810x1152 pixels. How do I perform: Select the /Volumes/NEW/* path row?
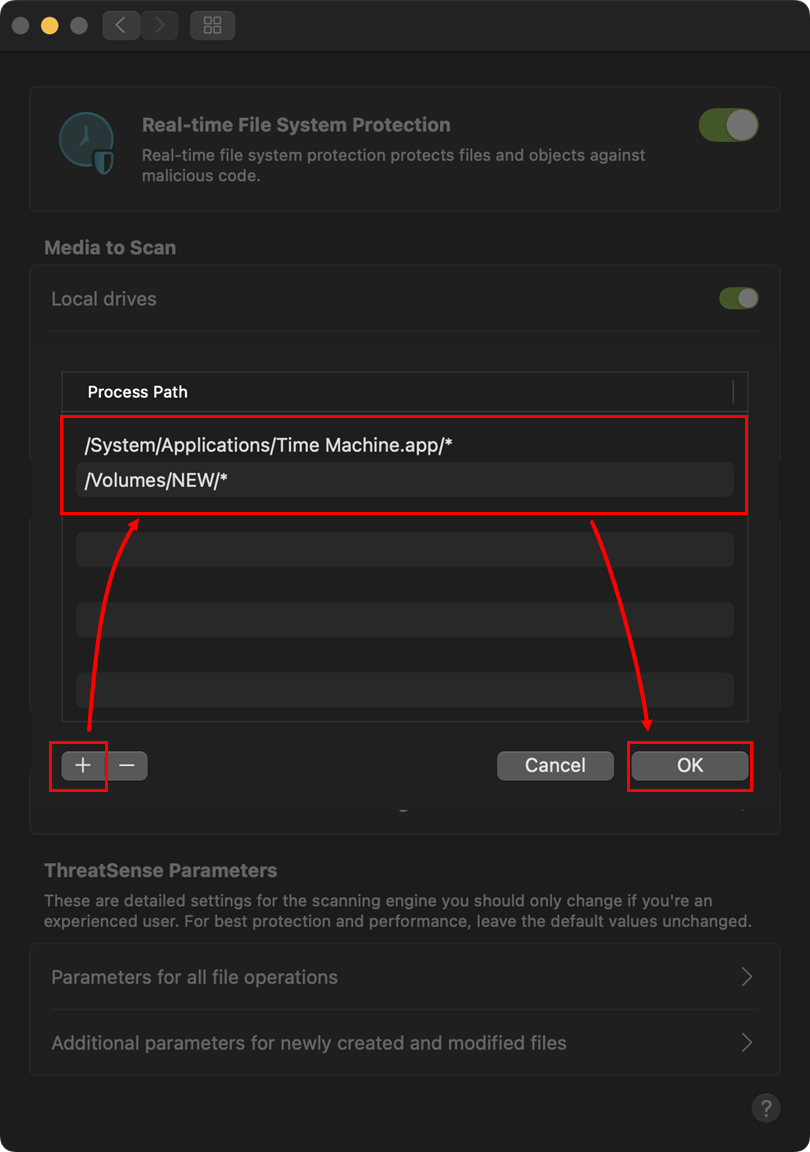pos(404,480)
